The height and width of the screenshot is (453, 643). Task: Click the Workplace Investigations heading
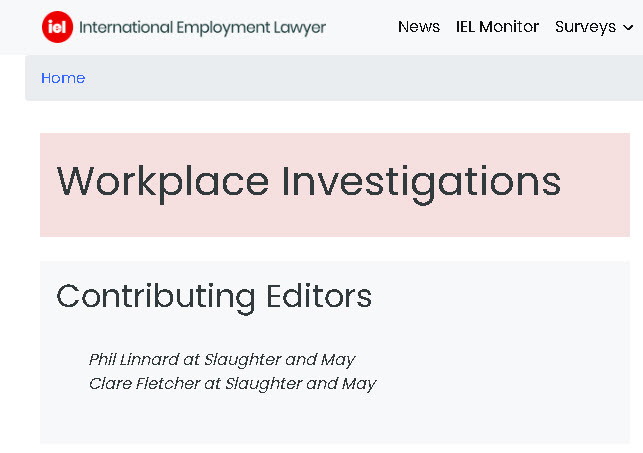[308, 182]
